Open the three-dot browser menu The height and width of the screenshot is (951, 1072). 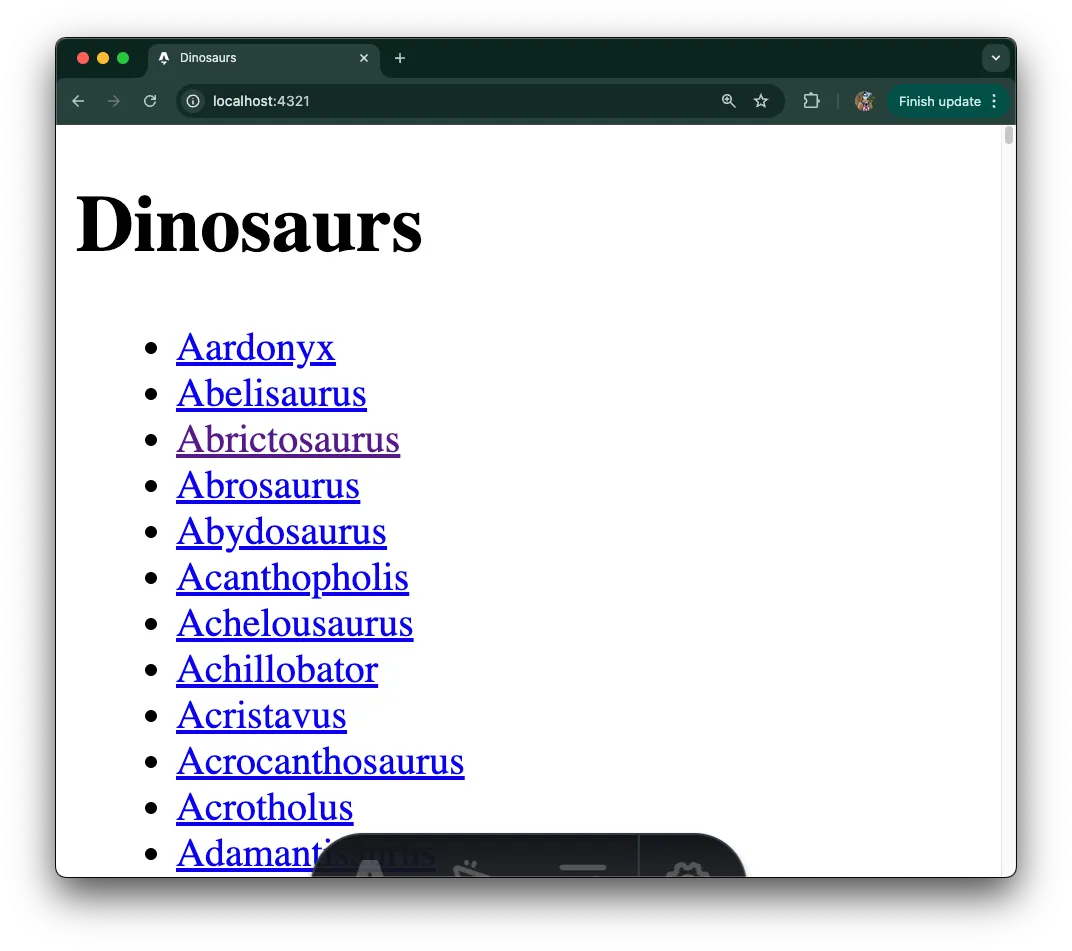point(994,101)
